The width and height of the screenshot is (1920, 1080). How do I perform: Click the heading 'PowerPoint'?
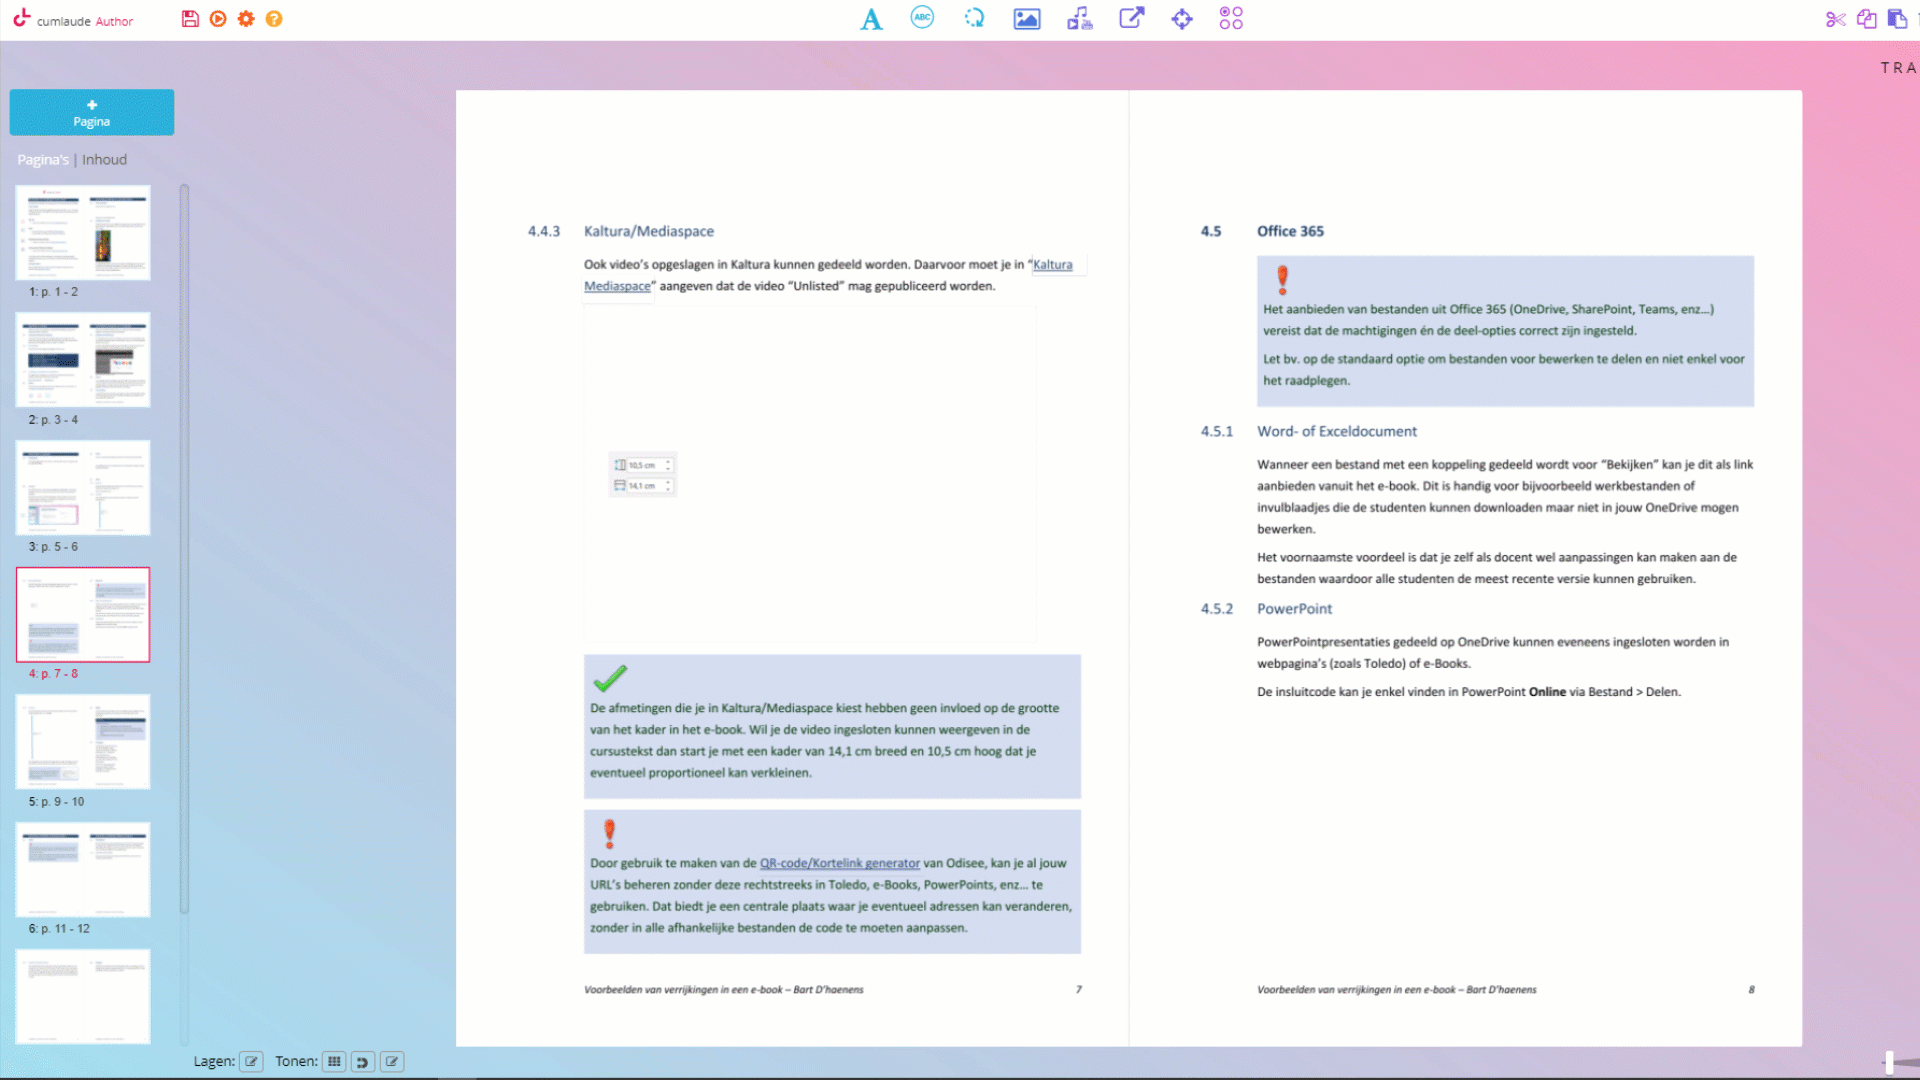click(x=1294, y=609)
